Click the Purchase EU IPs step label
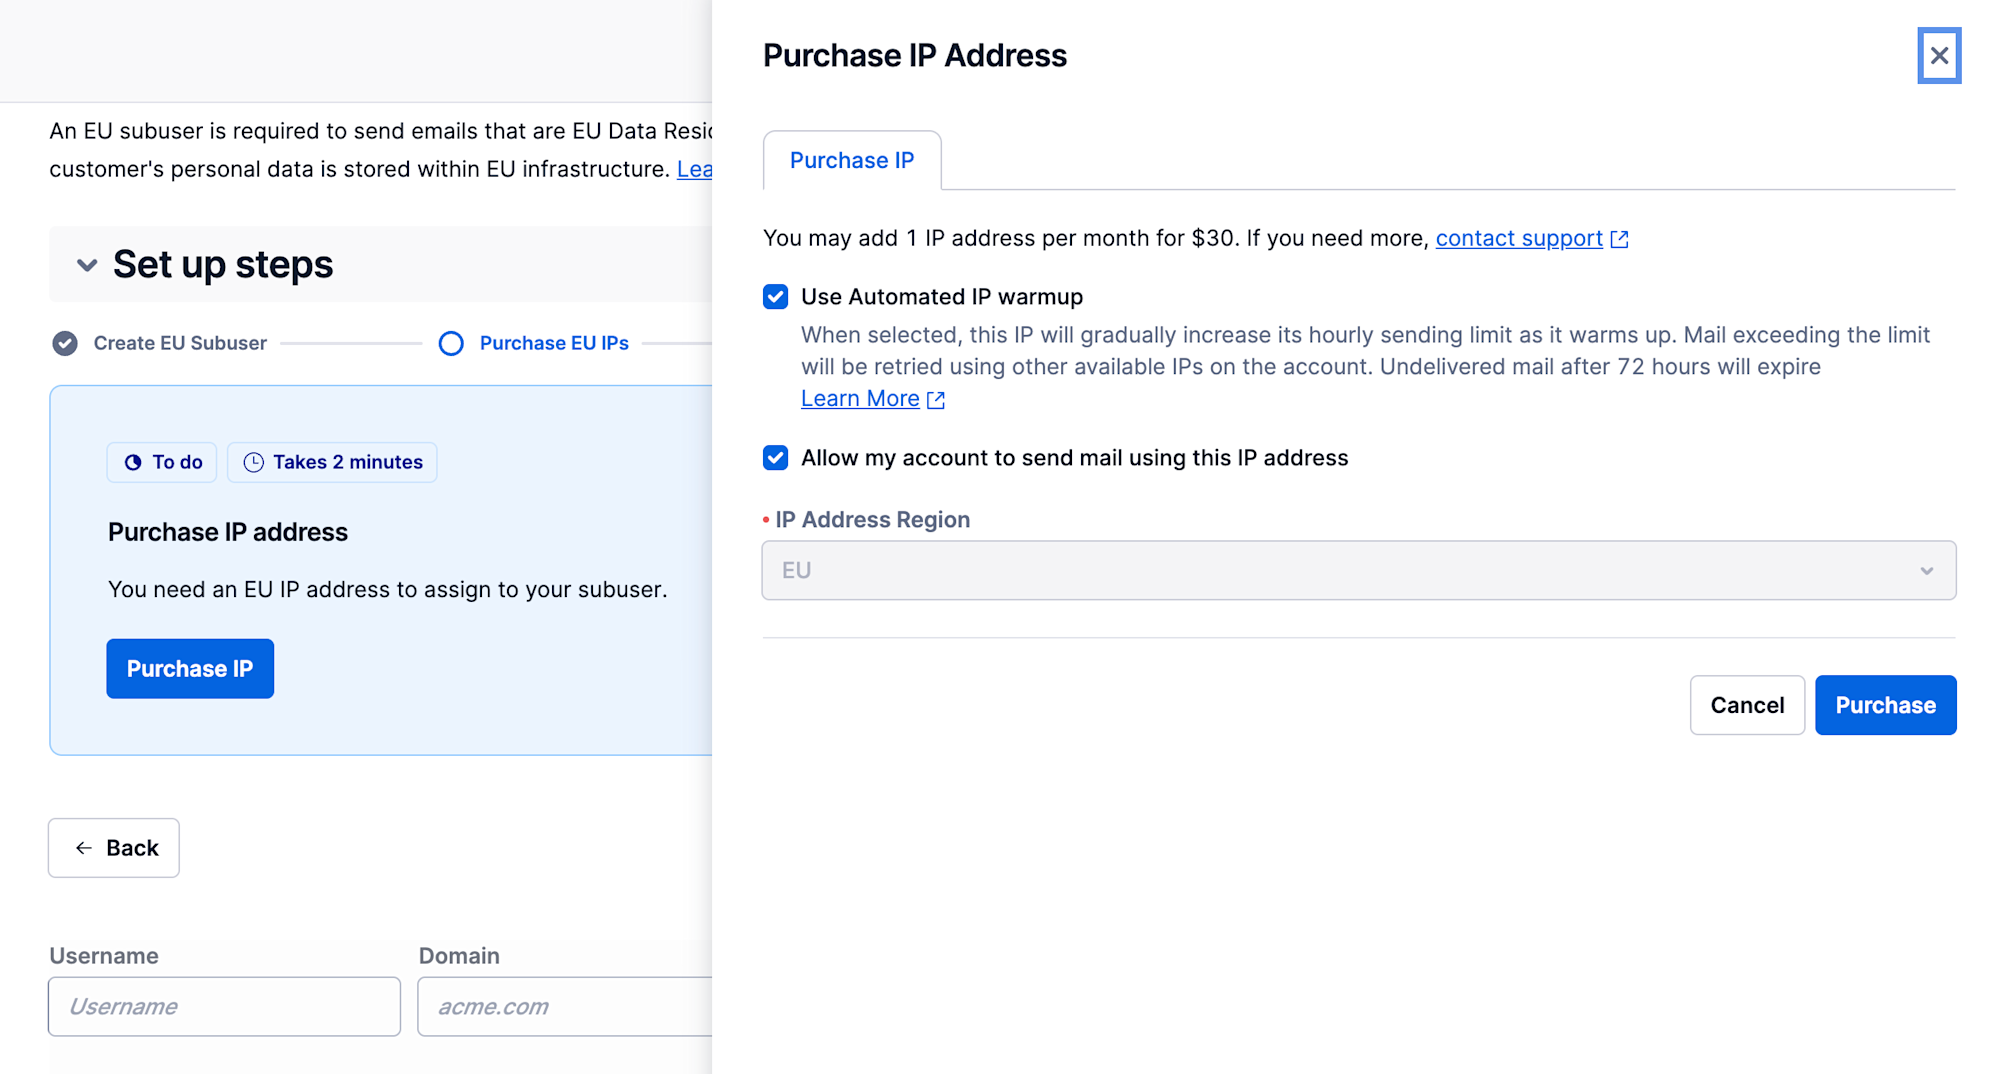 554,343
